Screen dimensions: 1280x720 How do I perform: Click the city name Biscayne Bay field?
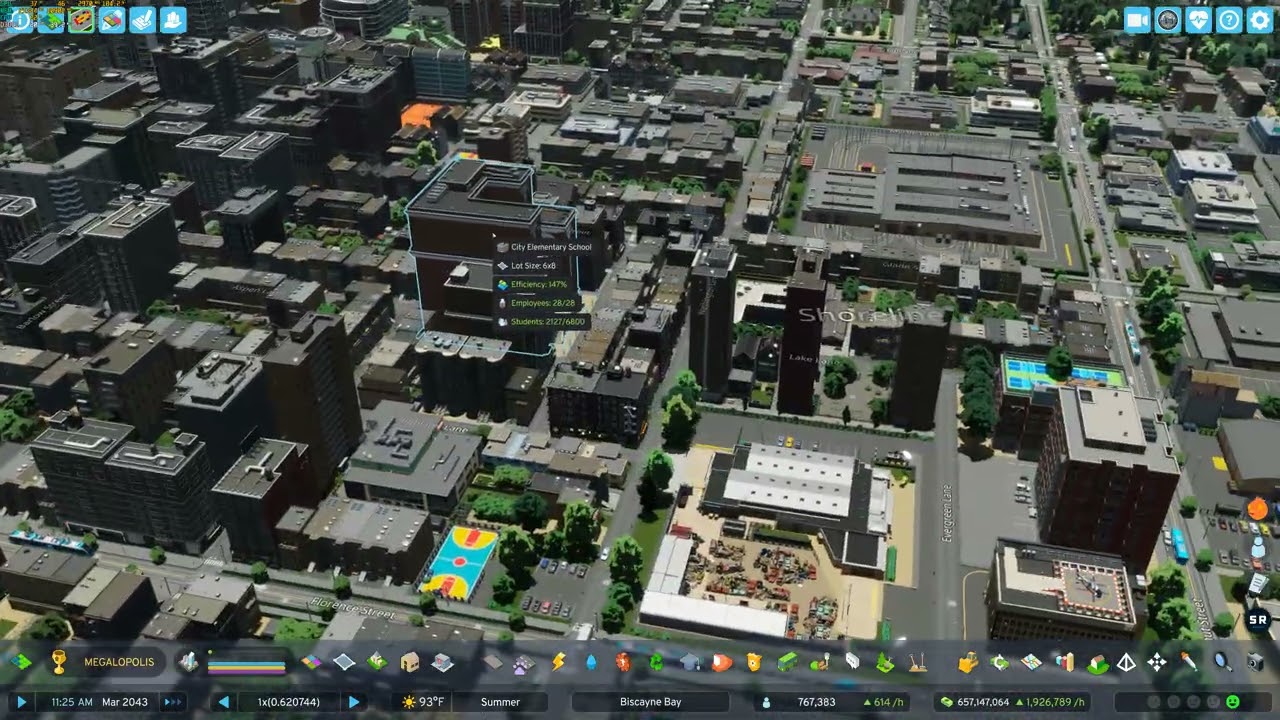point(649,702)
